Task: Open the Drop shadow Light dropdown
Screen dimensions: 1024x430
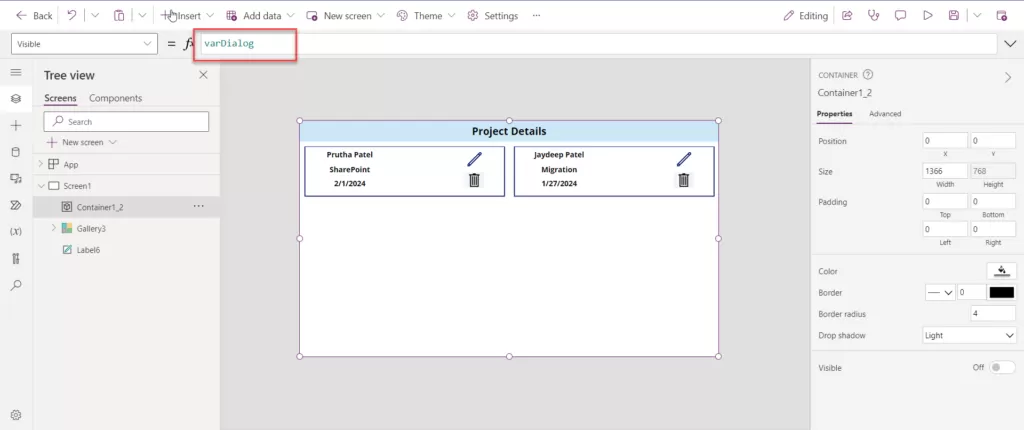Action: (969, 335)
